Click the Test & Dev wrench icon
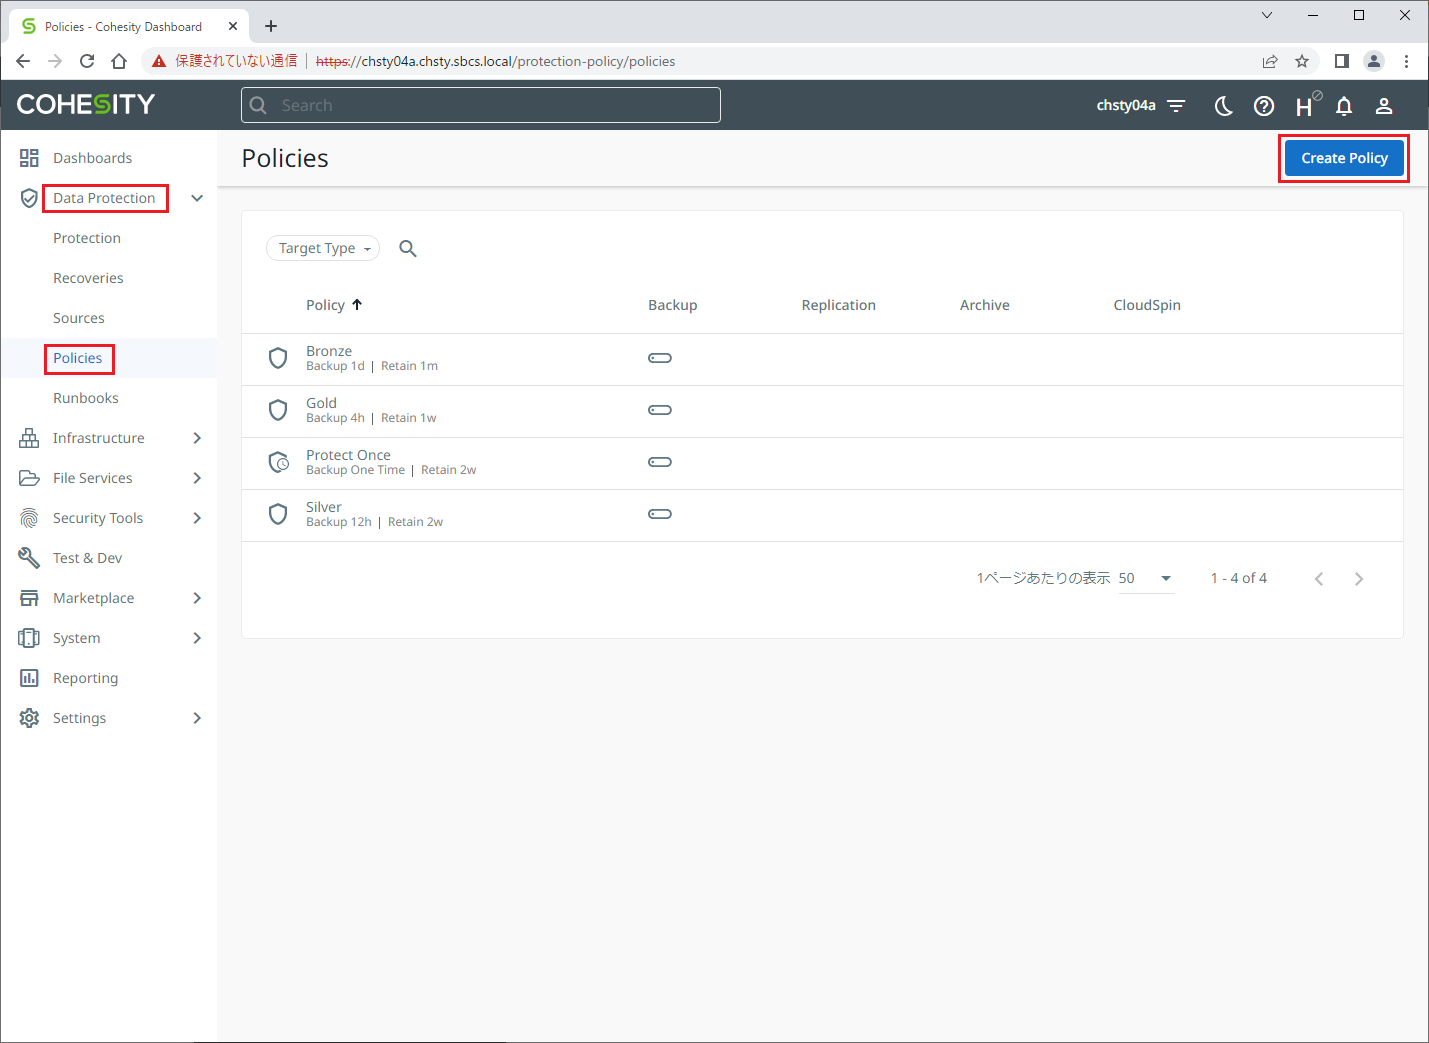Screen dimensions: 1429x1043 tap(29, 558)
